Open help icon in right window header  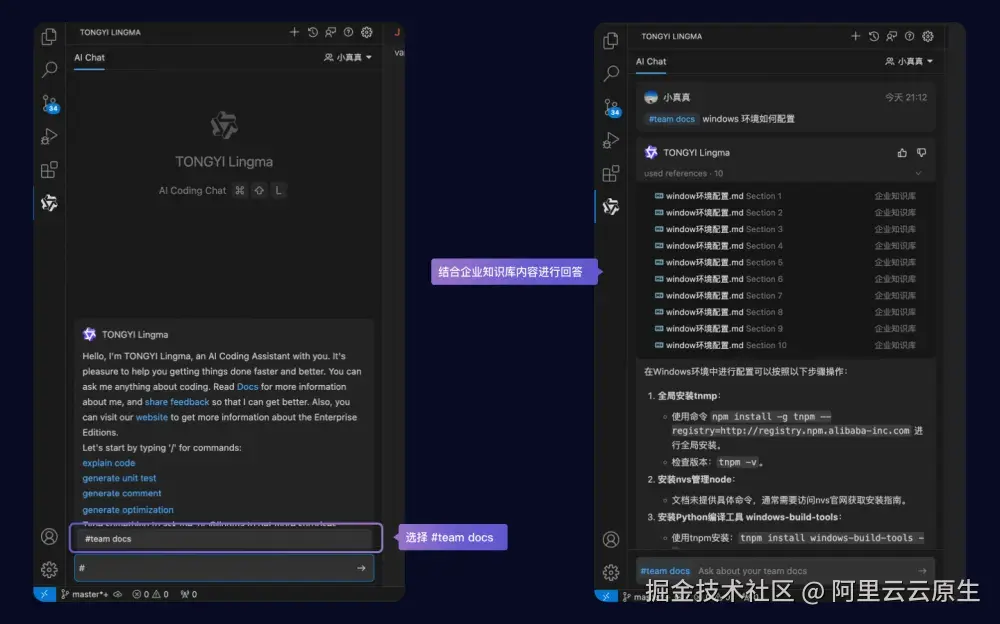[909, 36]
